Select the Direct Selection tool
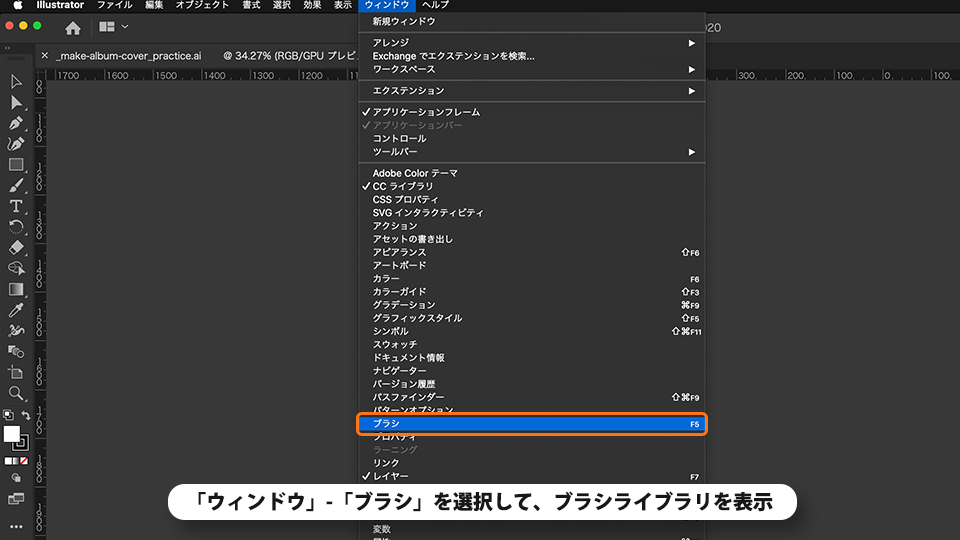Screen dimensions: 960x540 (x=16, y=102)
